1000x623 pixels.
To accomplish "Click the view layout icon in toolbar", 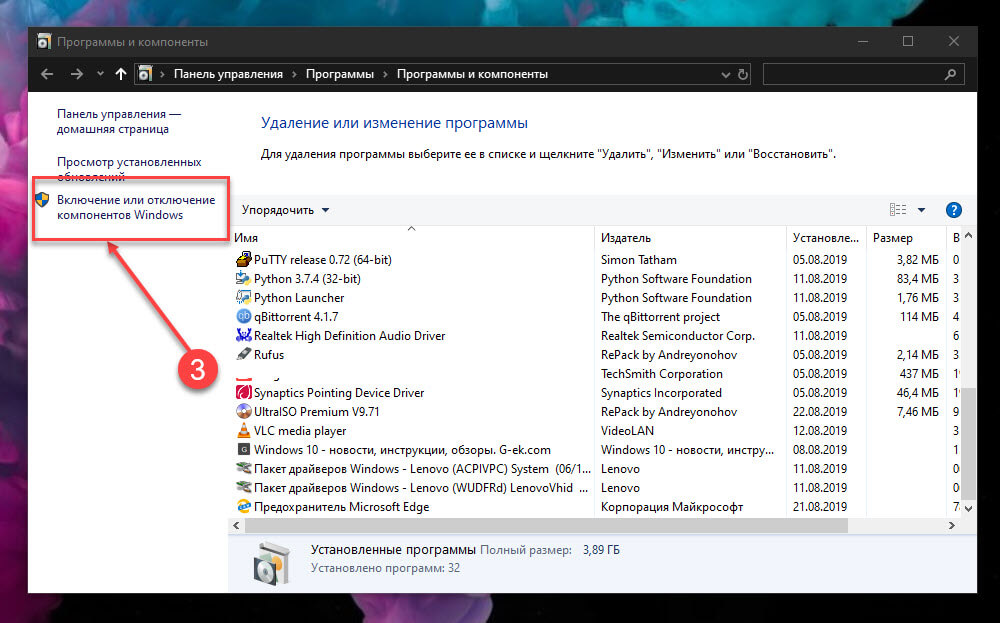I will click(x=898, y=209).
